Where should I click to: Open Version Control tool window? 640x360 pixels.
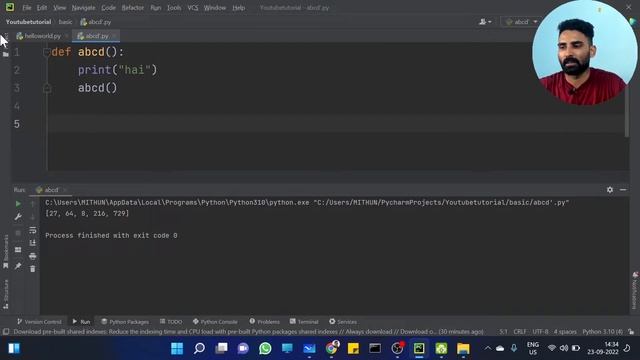[x=39, y=322]
